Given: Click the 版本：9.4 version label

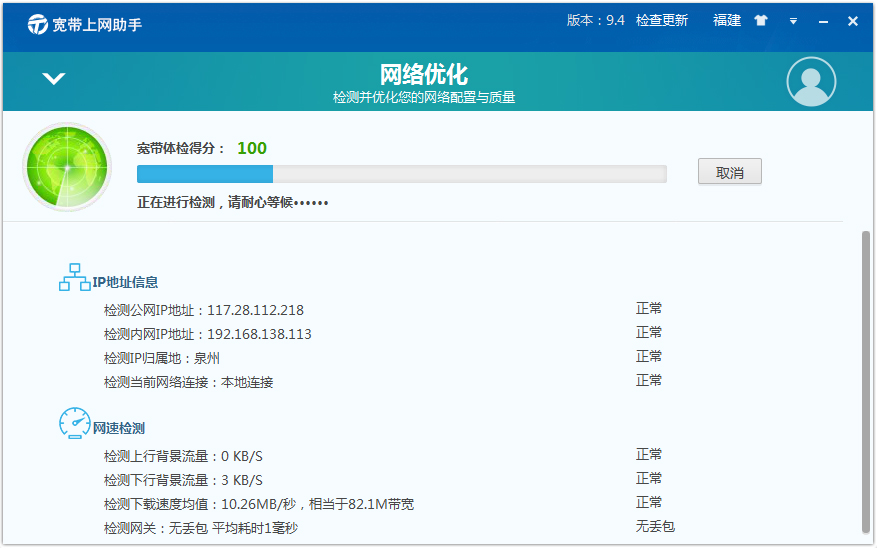Looking at the screenshot, I should tap(595, 21).
